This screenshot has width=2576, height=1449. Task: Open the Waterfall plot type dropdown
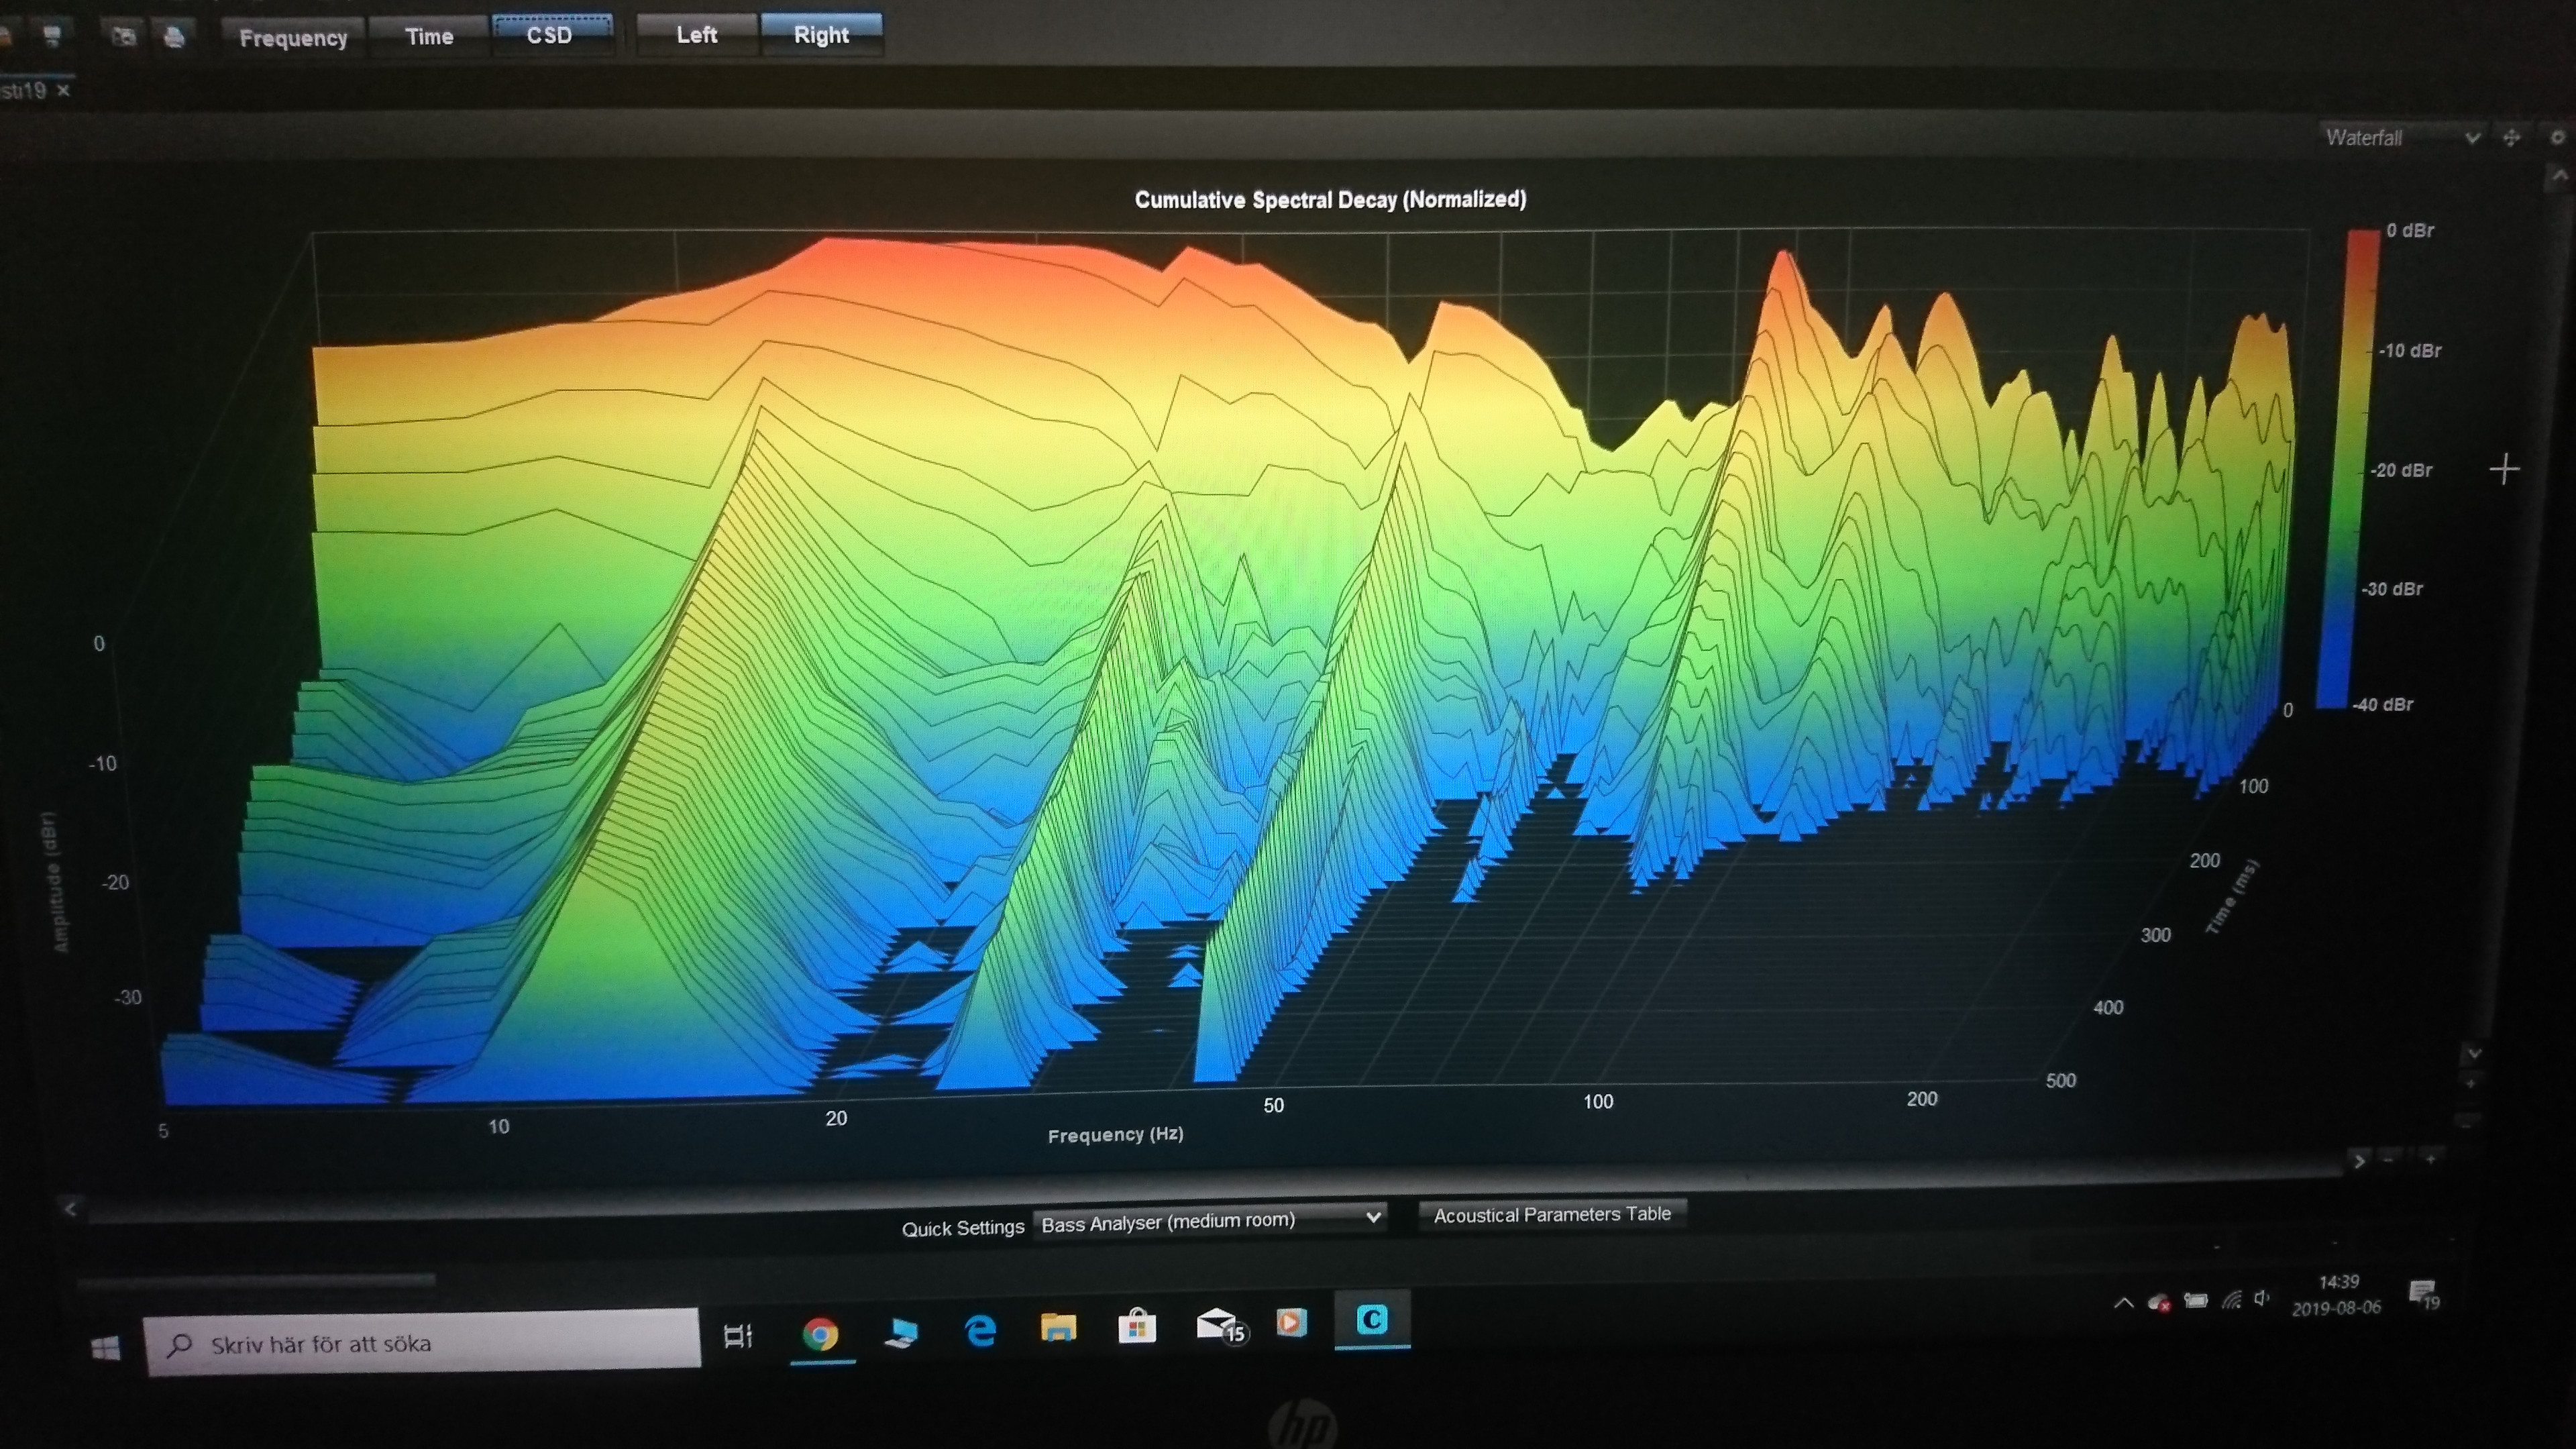[x=2401, y=138]
